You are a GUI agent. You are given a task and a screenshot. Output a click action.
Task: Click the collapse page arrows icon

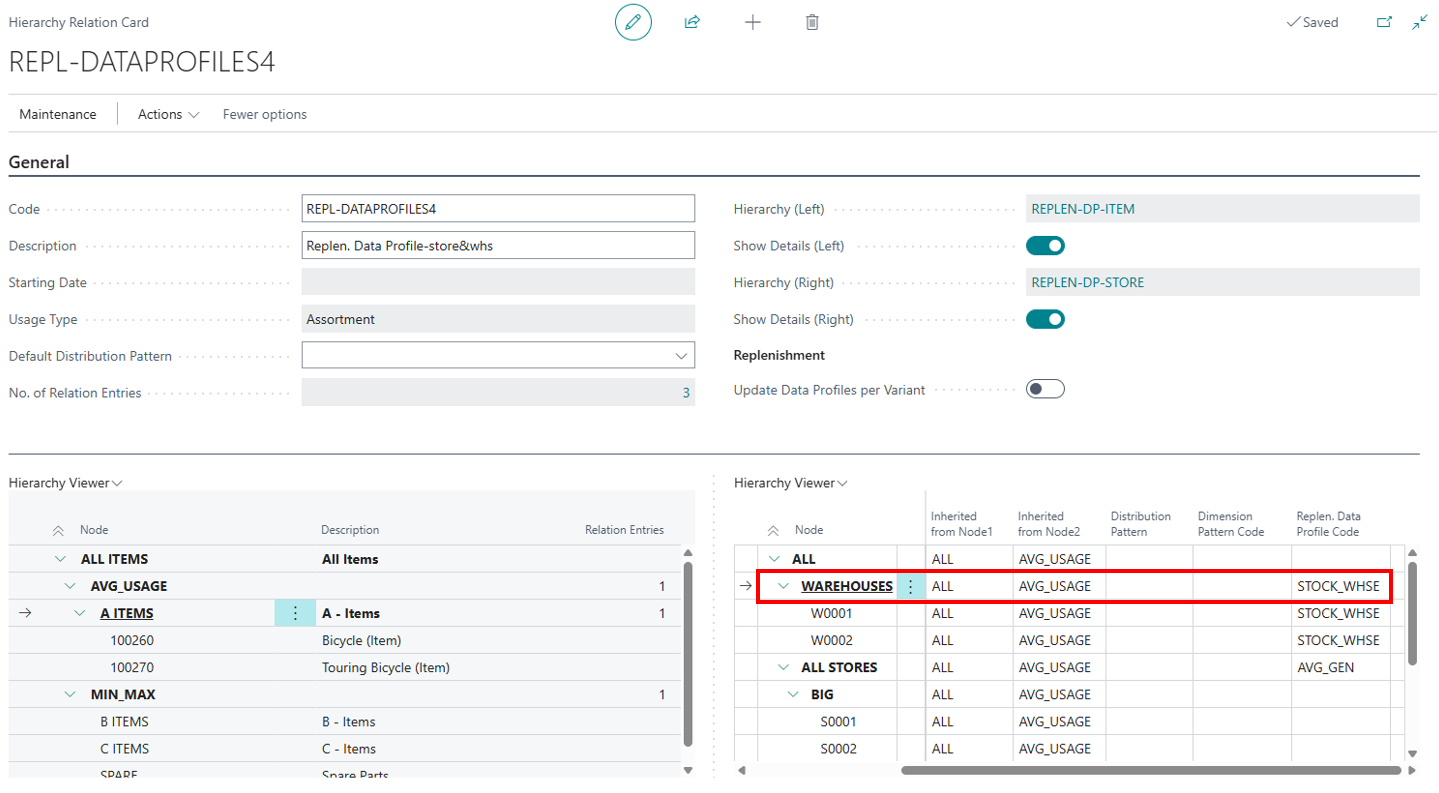coord(1419,22)
